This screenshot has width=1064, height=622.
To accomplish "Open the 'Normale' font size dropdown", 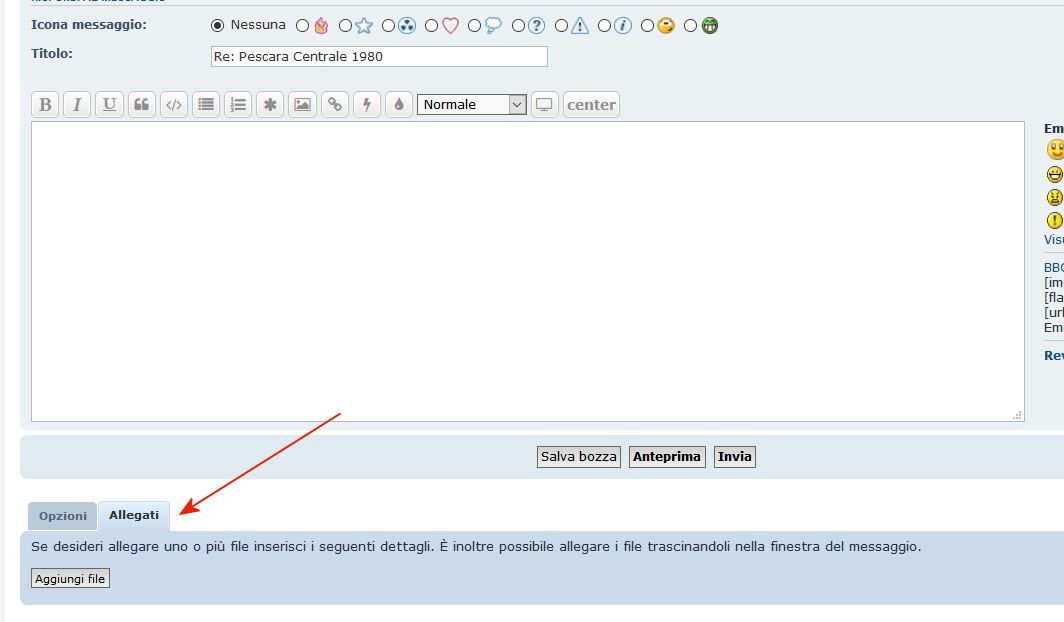I will (x=471, y=105).
